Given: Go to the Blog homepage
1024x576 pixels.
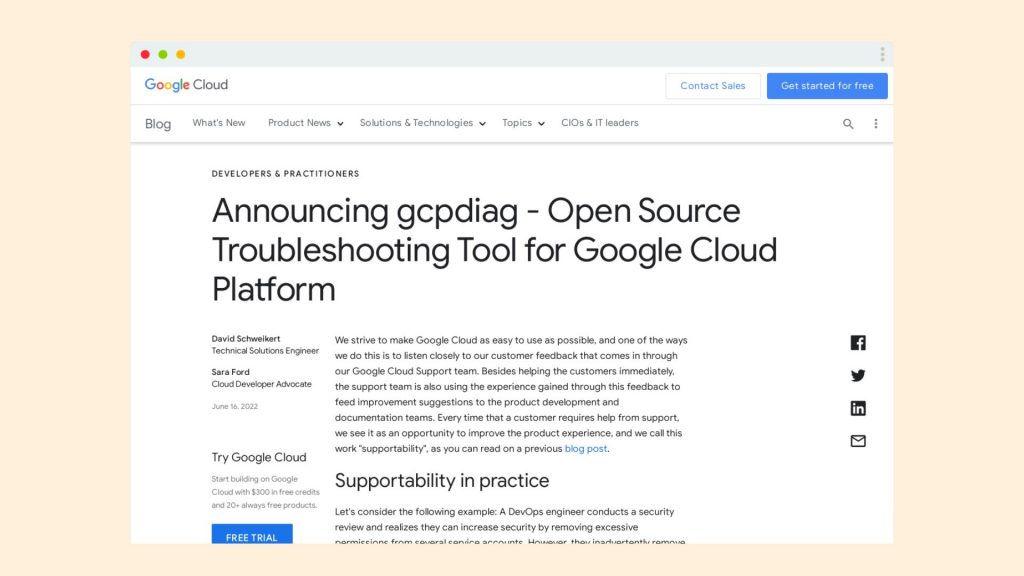Looking at the screenshot, I should (x=157, y=124).
